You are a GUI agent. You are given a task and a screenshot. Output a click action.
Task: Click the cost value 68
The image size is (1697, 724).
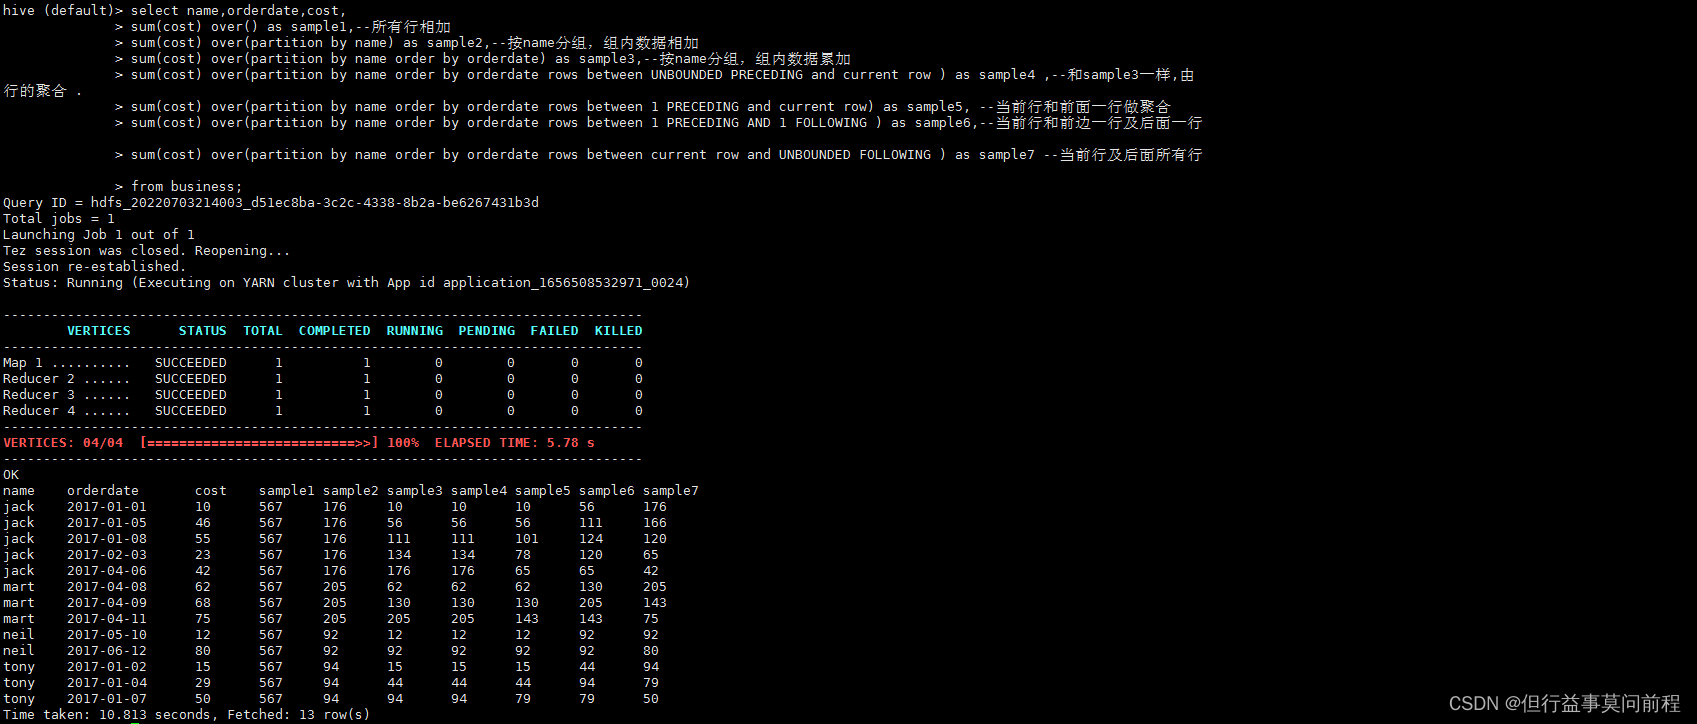[x=203, y=603]
